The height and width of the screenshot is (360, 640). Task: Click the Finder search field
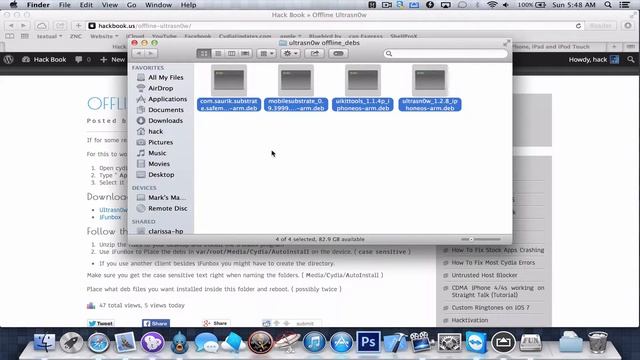point(445,53)
